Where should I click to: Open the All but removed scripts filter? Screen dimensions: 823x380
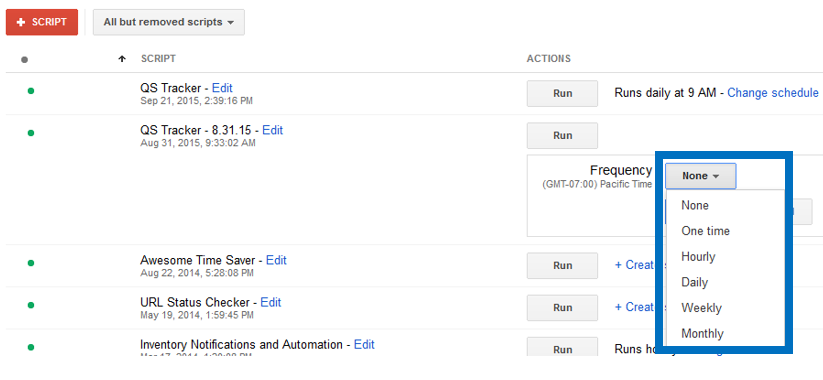coord(168,23)
